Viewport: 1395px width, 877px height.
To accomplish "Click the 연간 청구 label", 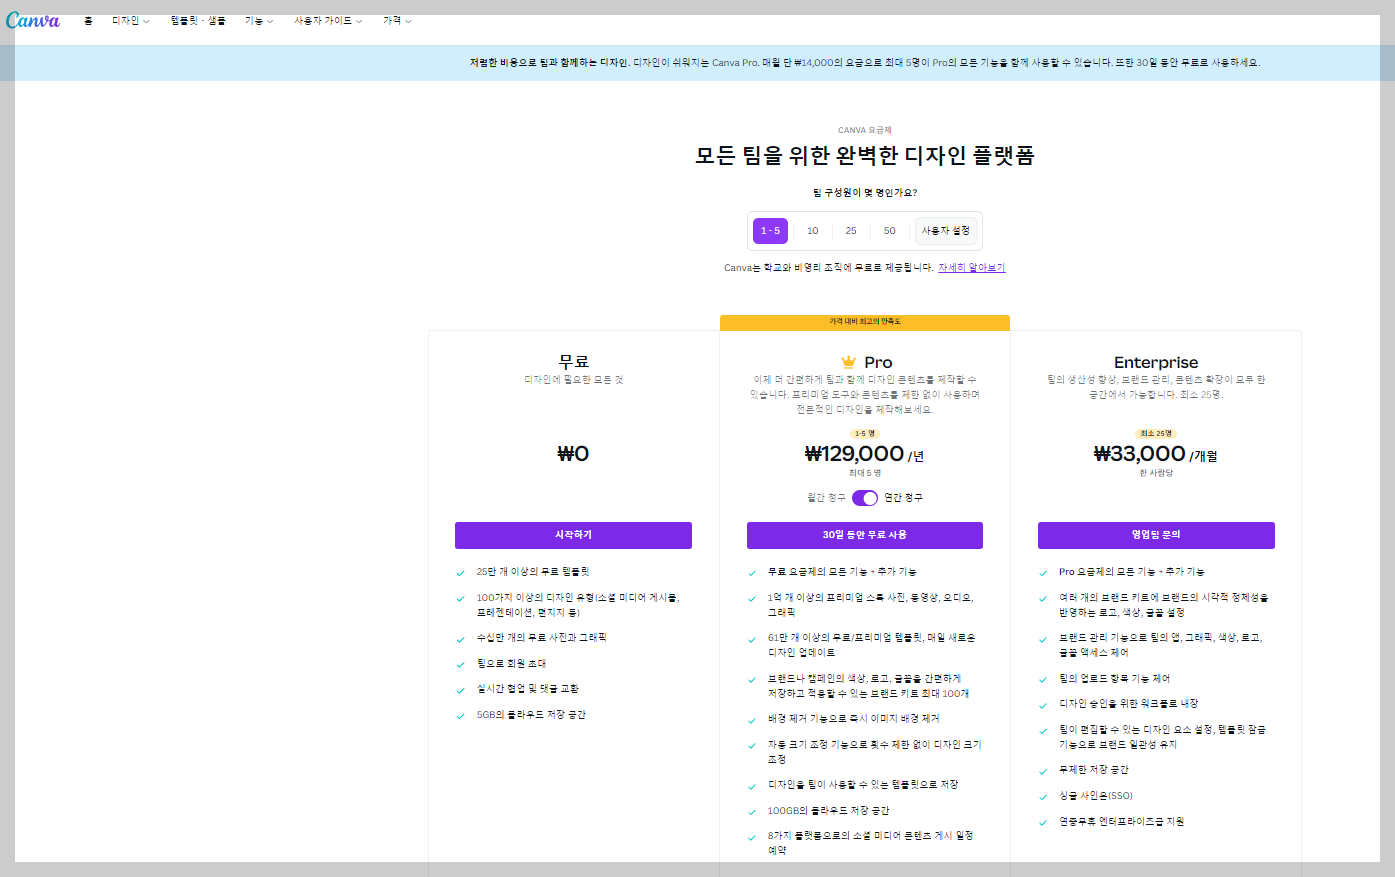I will coord(903,498).
